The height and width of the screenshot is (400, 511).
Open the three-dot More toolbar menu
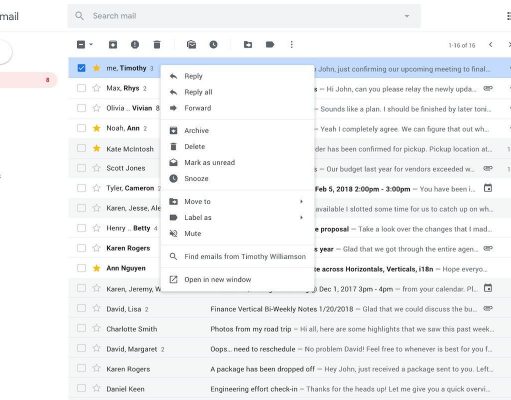tap(292, 44)
